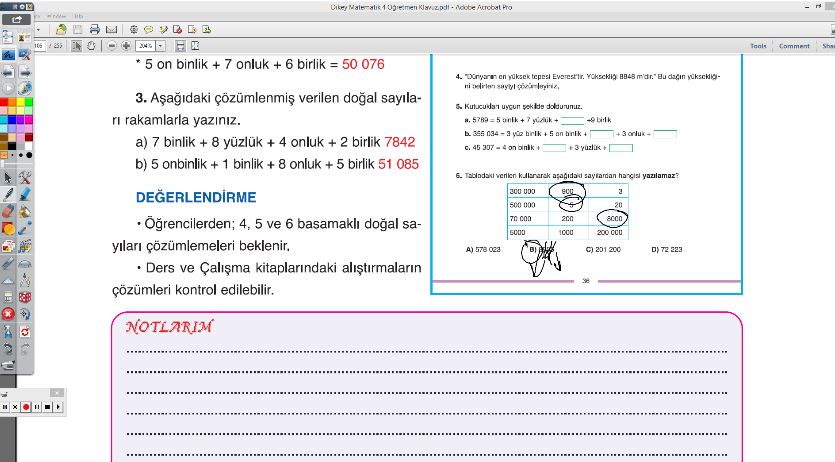Click the recorder play arrow button

tap(58, 407)
